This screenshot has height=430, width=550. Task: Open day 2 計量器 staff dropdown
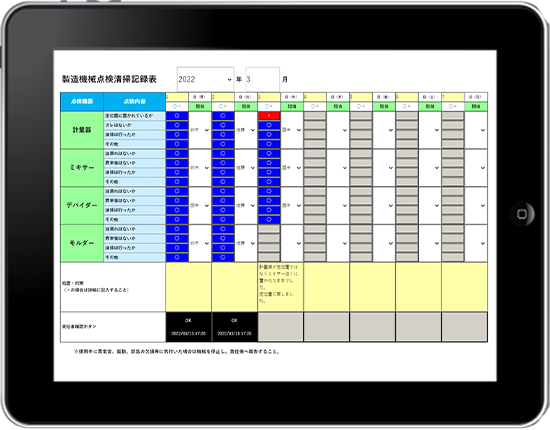point(246,130)
